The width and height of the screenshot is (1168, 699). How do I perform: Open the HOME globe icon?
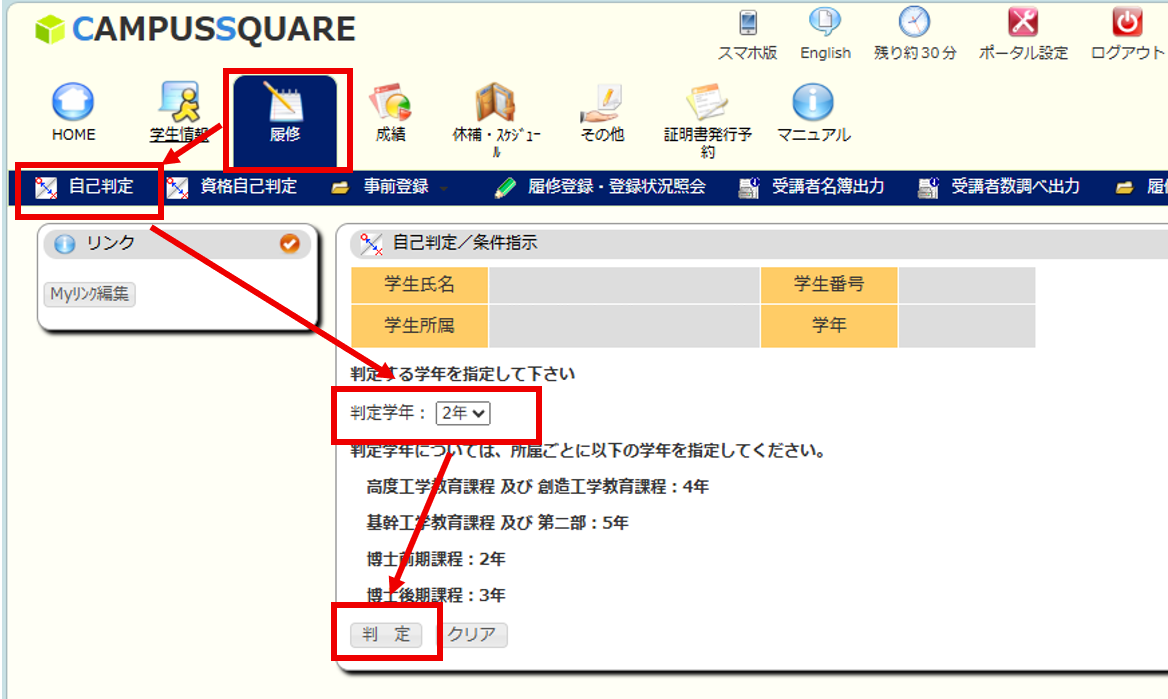pos(73,102)
